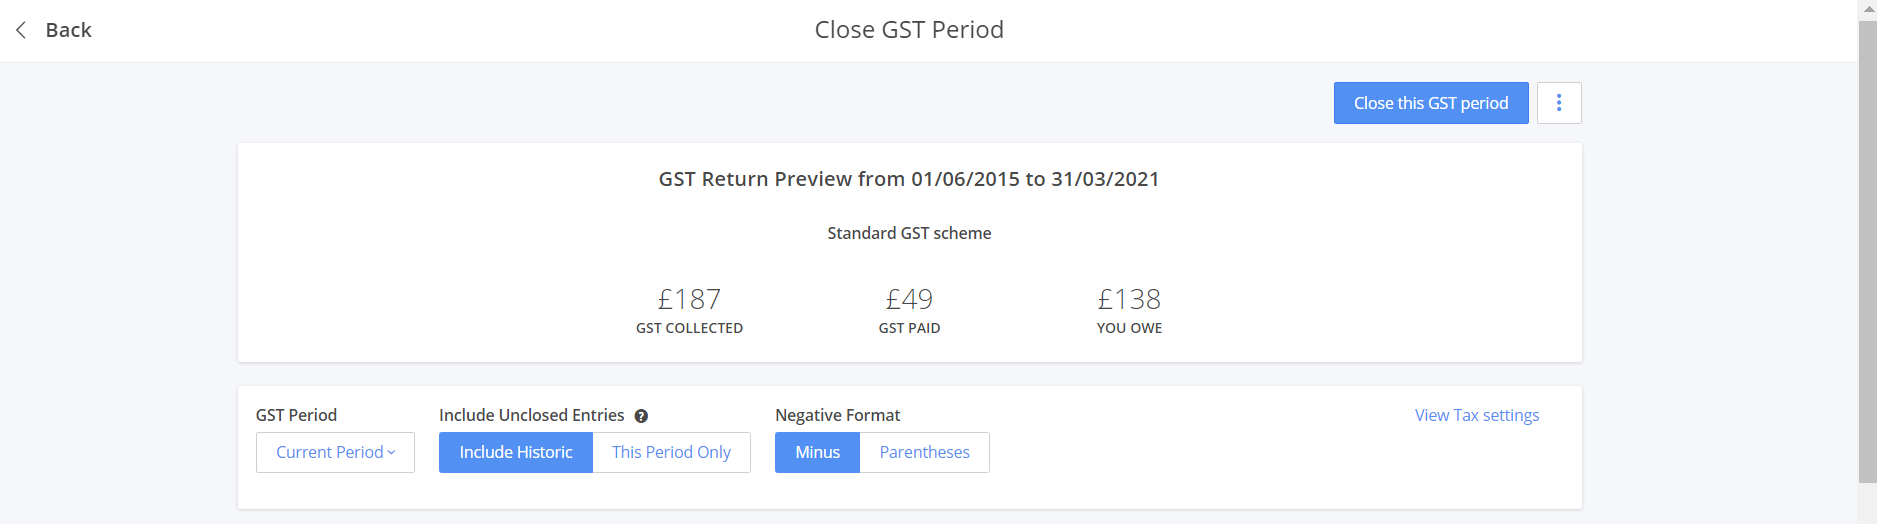Click the GST Return Preview heading
1877x524 pixels.
909,179
